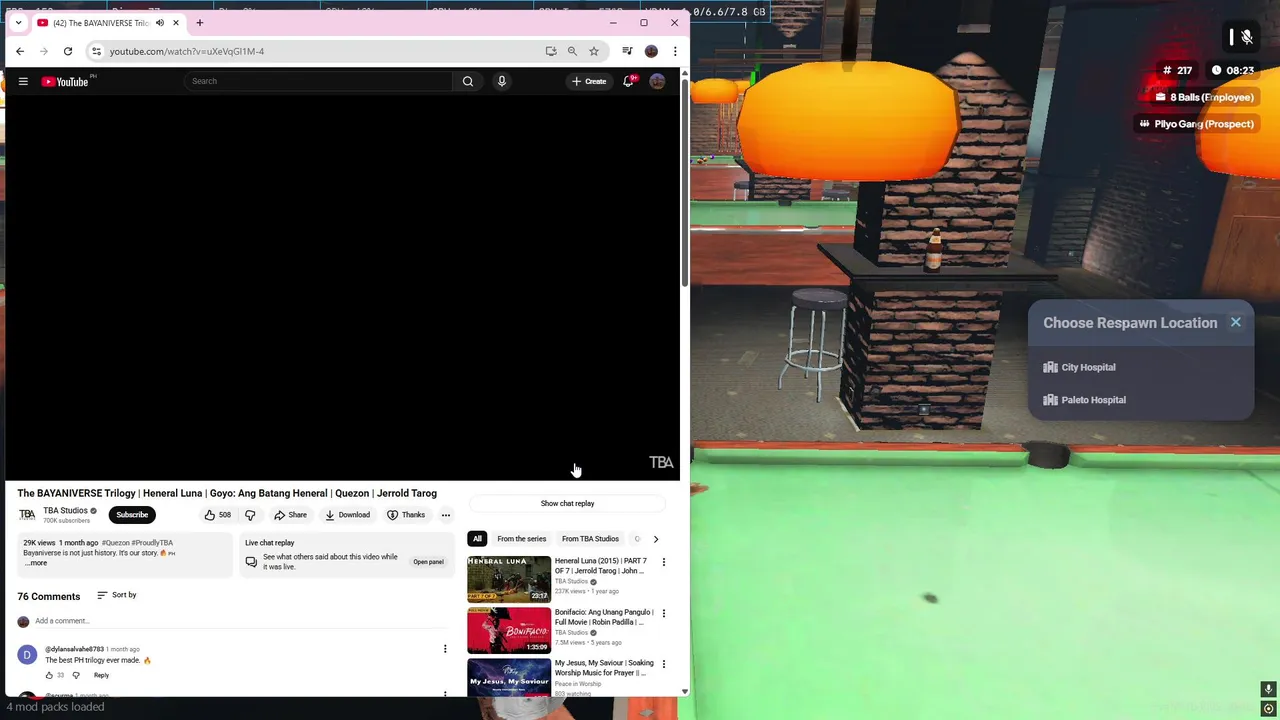Open options for My Jesus, My Saviour video
Viewport: 1280px width, 720px height.
click(663, 664)
